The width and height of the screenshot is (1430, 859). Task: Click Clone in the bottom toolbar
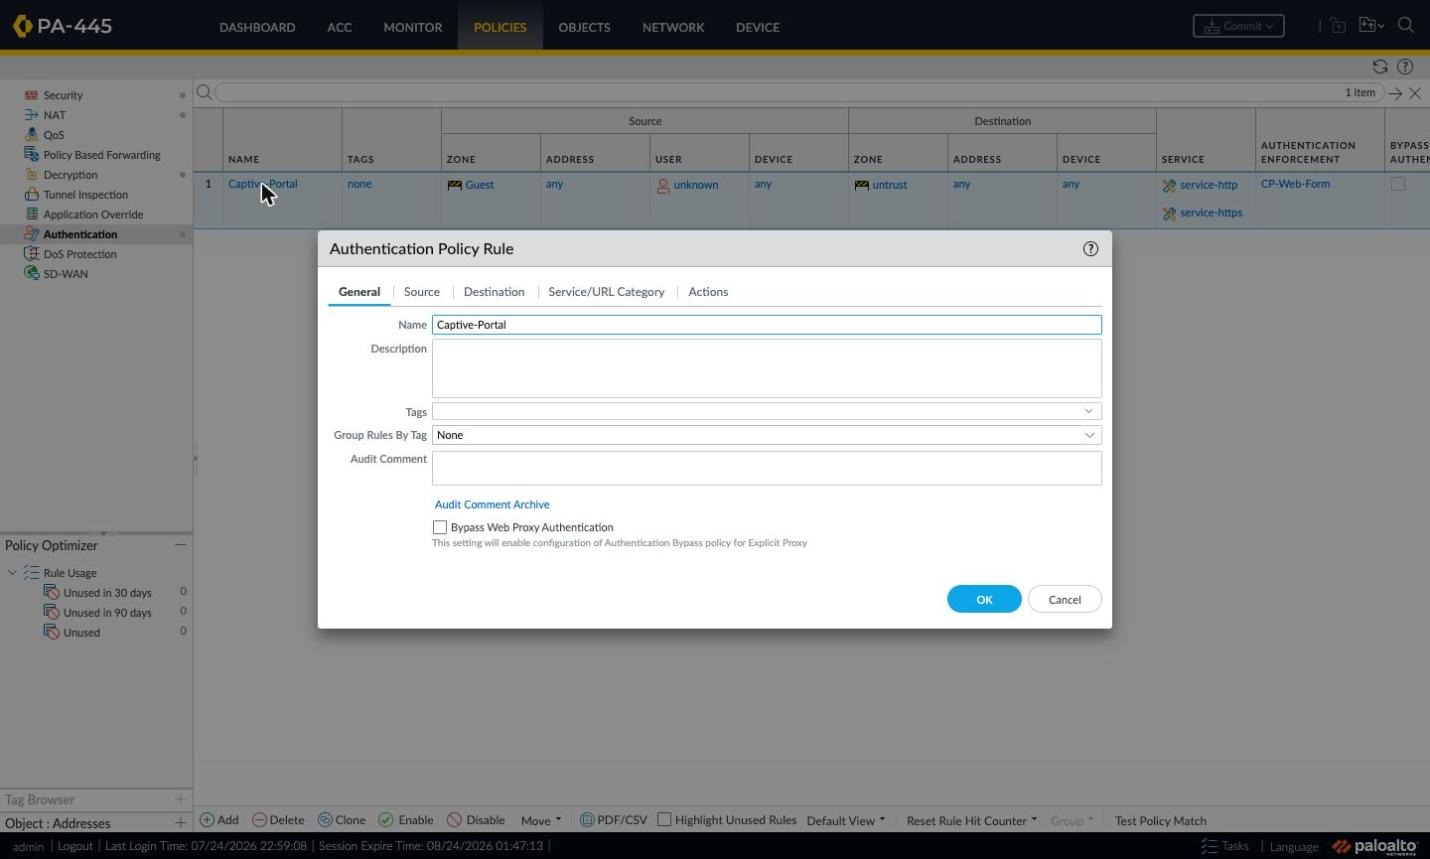point(341,820)
